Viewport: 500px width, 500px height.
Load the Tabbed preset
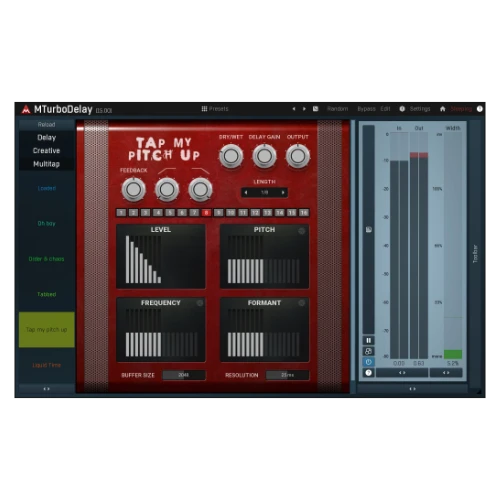tap(46, 294)
